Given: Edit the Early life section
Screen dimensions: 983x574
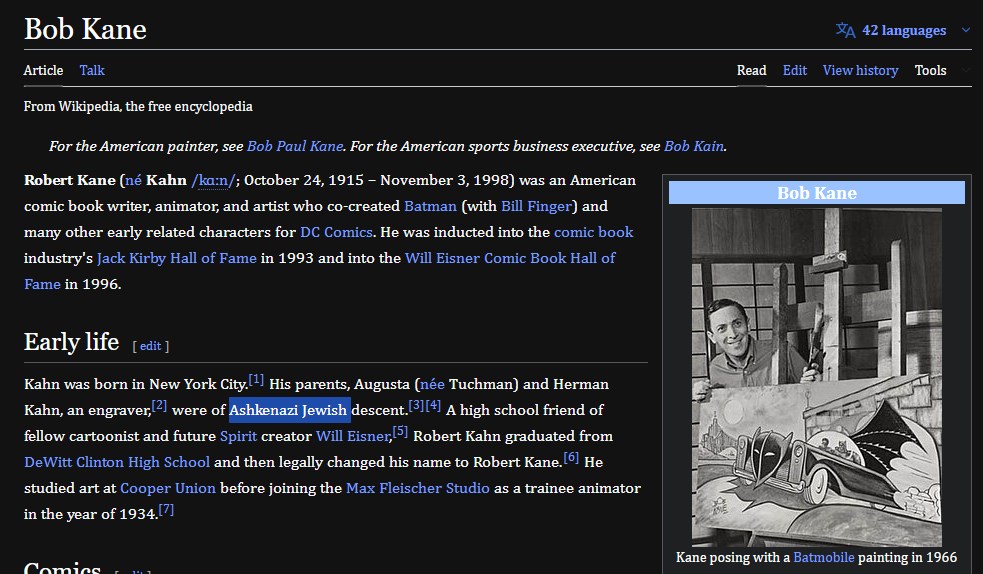Looking at the screenshot, I should 150,346.
